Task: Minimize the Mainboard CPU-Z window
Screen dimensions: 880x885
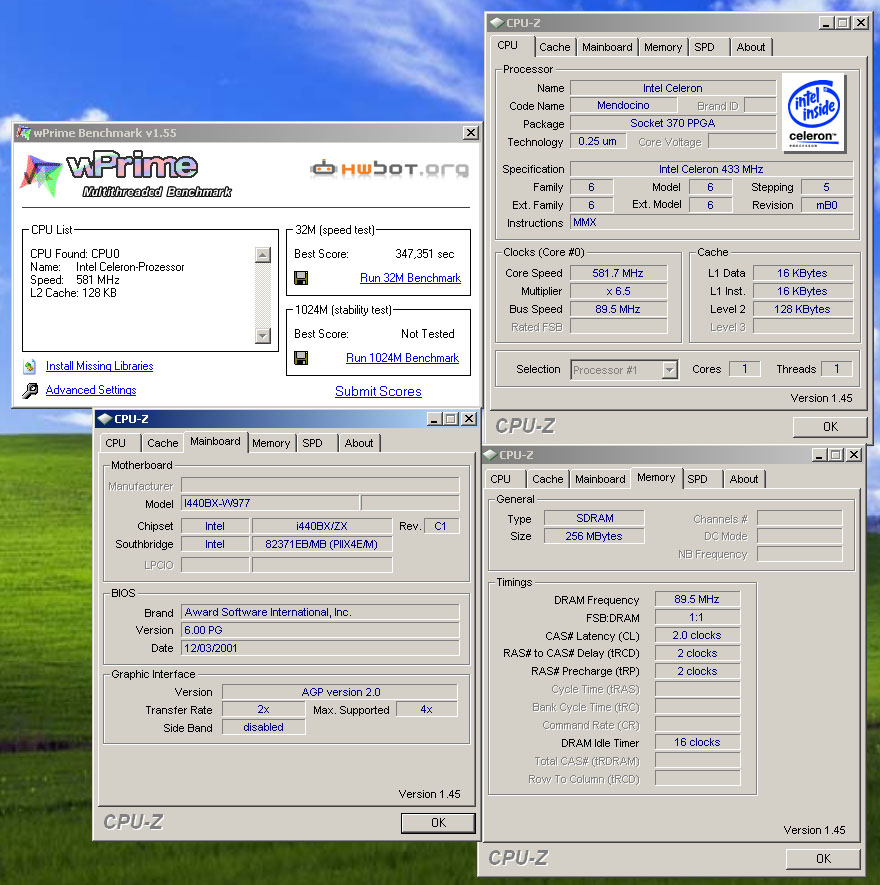Action: pyautogui.click(x=434, y=419)
